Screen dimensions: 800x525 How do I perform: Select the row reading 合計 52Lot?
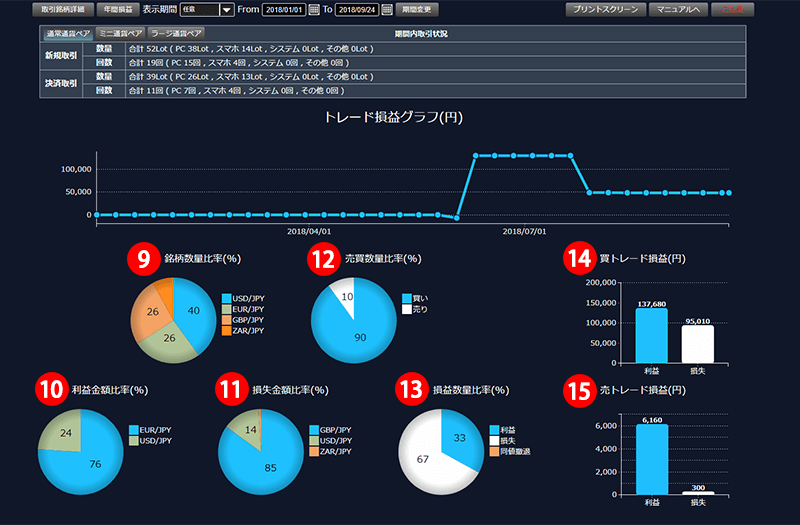[435, 49]
